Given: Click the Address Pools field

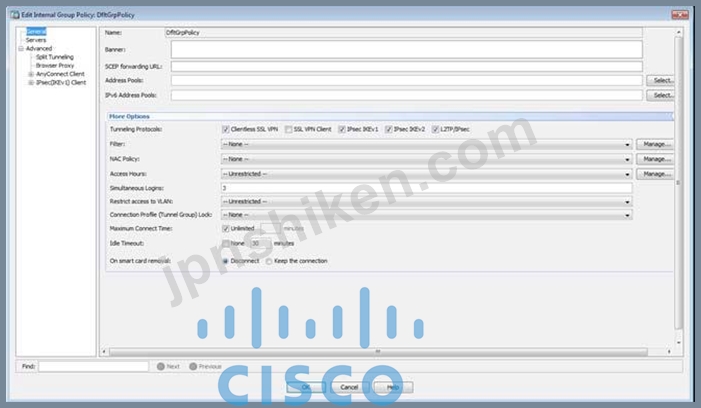Looking at the screenshot, I should tap(406, 80).
